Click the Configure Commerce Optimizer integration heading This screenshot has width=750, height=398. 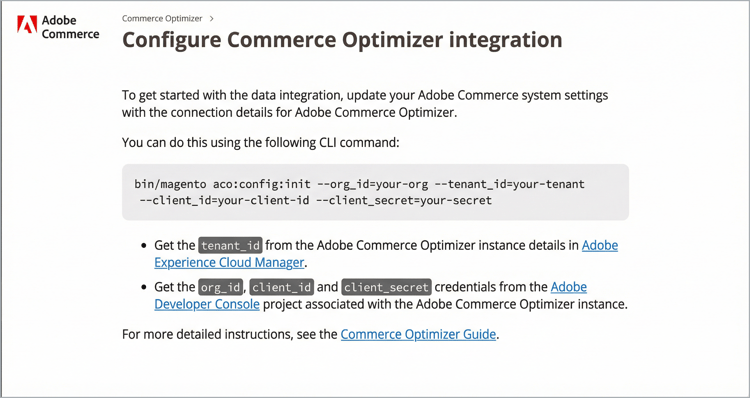click(342, 40)
